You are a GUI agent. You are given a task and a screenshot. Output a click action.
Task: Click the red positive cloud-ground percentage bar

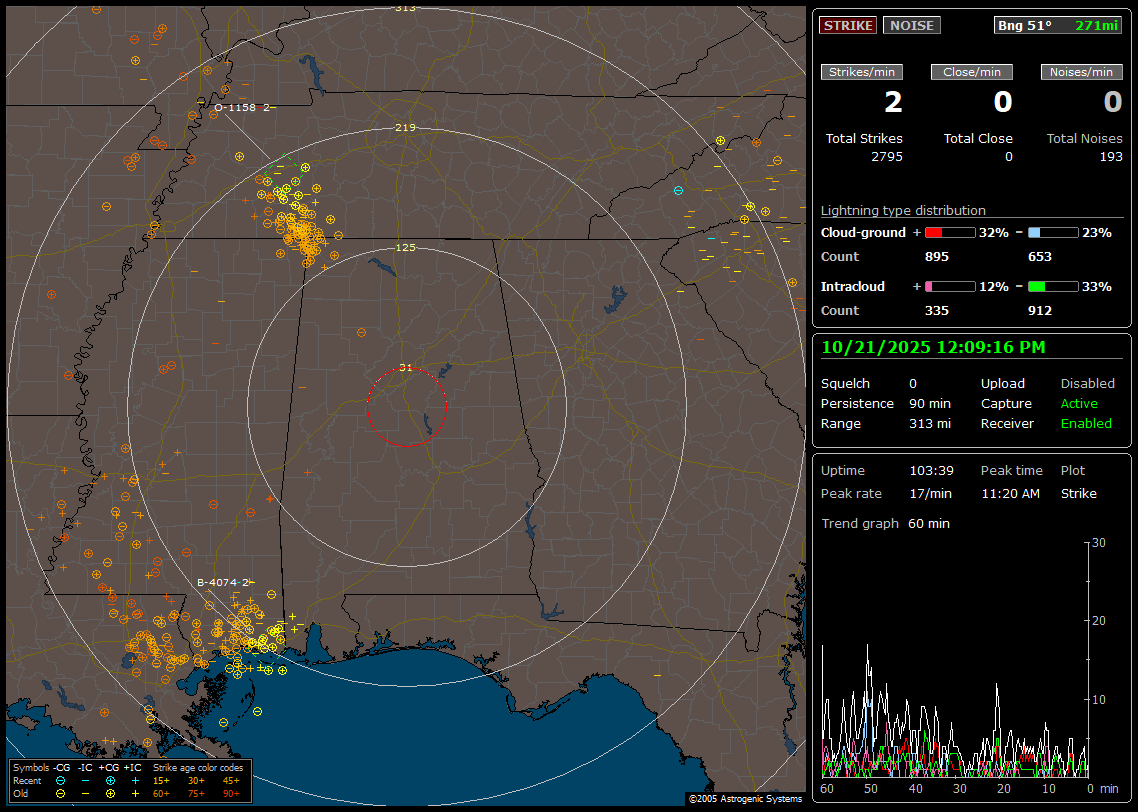point(949,233)
